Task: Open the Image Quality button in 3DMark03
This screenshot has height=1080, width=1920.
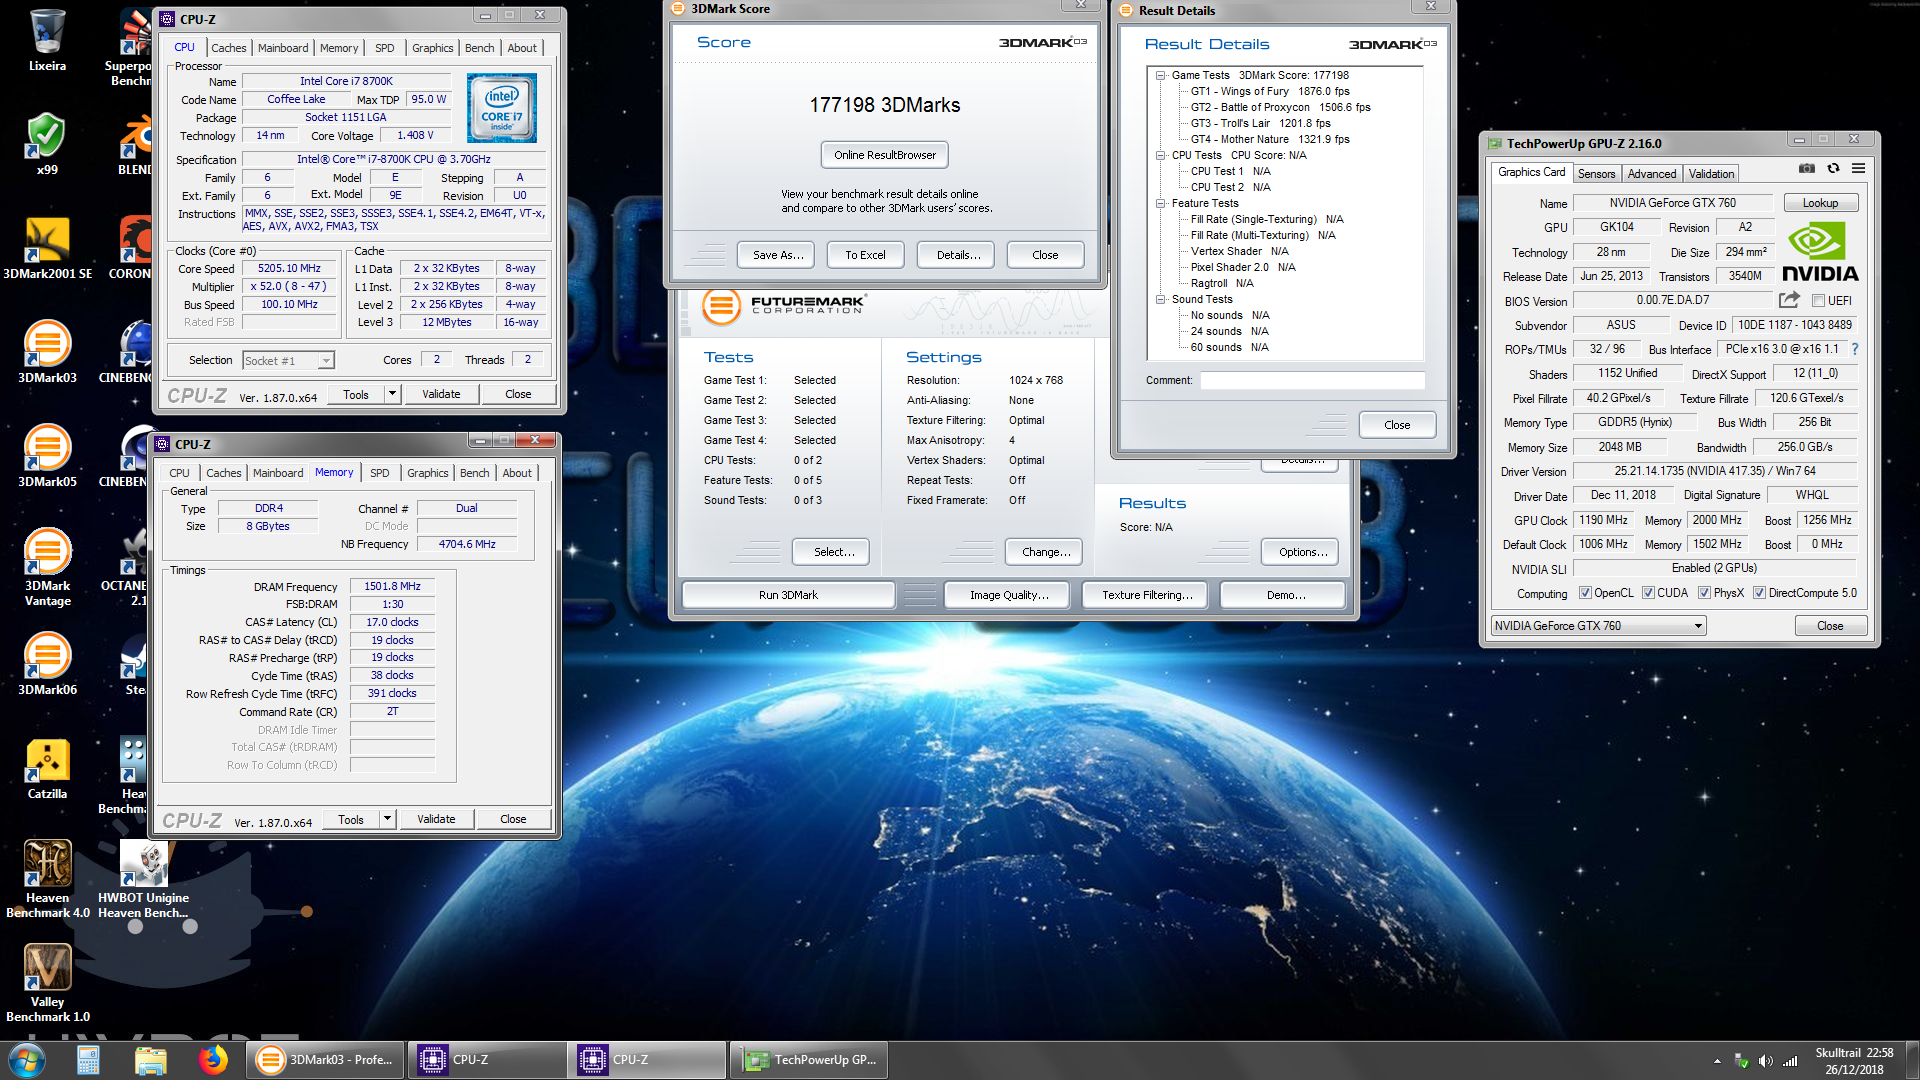Action: [1007, 595]
